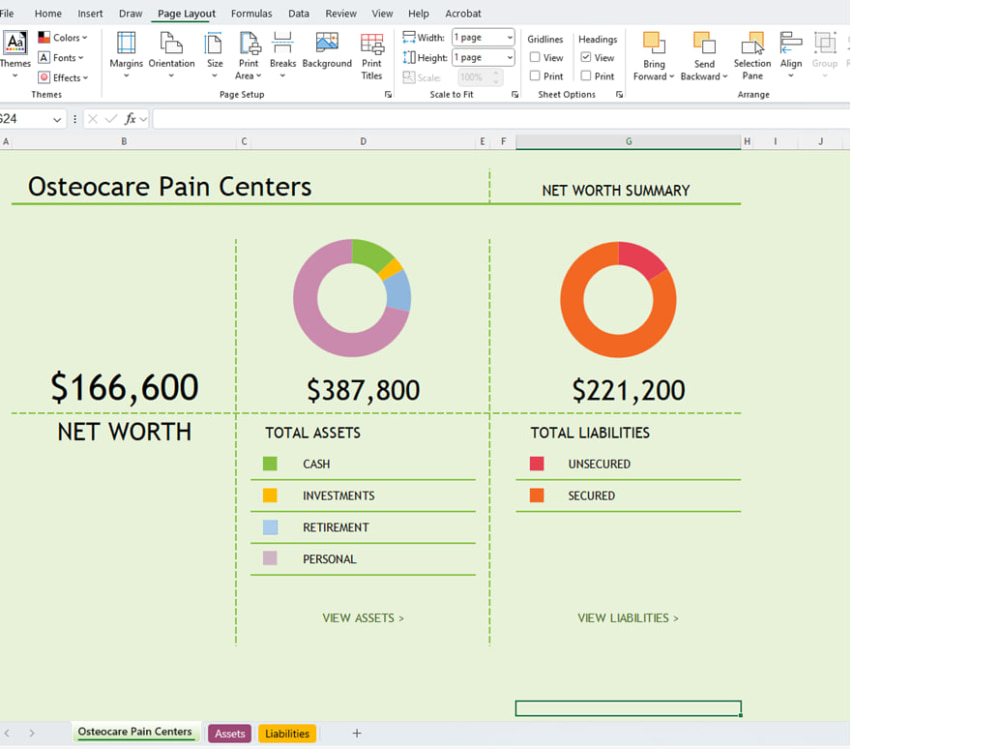Open Page Setup dialog launcher

(x=388, y=94)
